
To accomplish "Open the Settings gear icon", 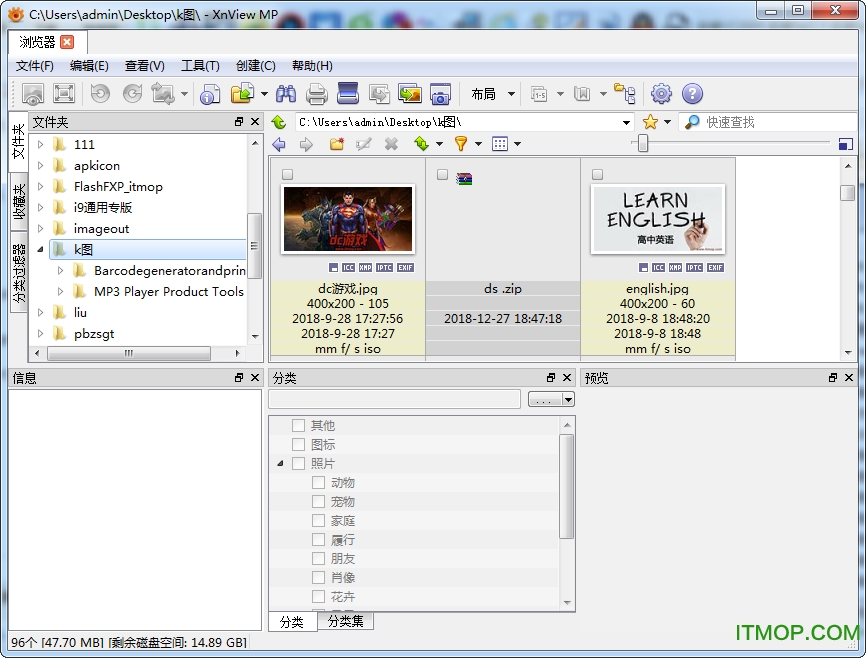I will click(661, 94).
